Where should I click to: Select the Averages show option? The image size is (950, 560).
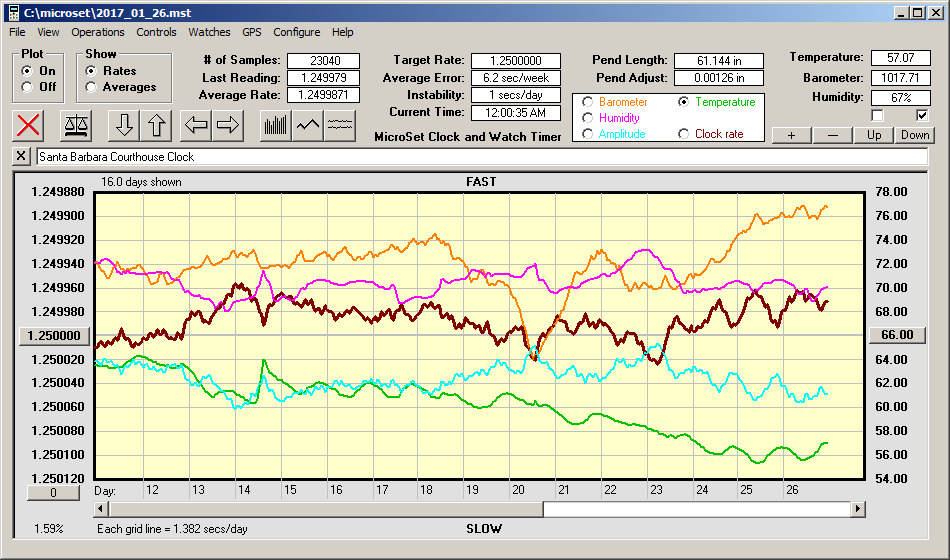[x=91, y=87]
